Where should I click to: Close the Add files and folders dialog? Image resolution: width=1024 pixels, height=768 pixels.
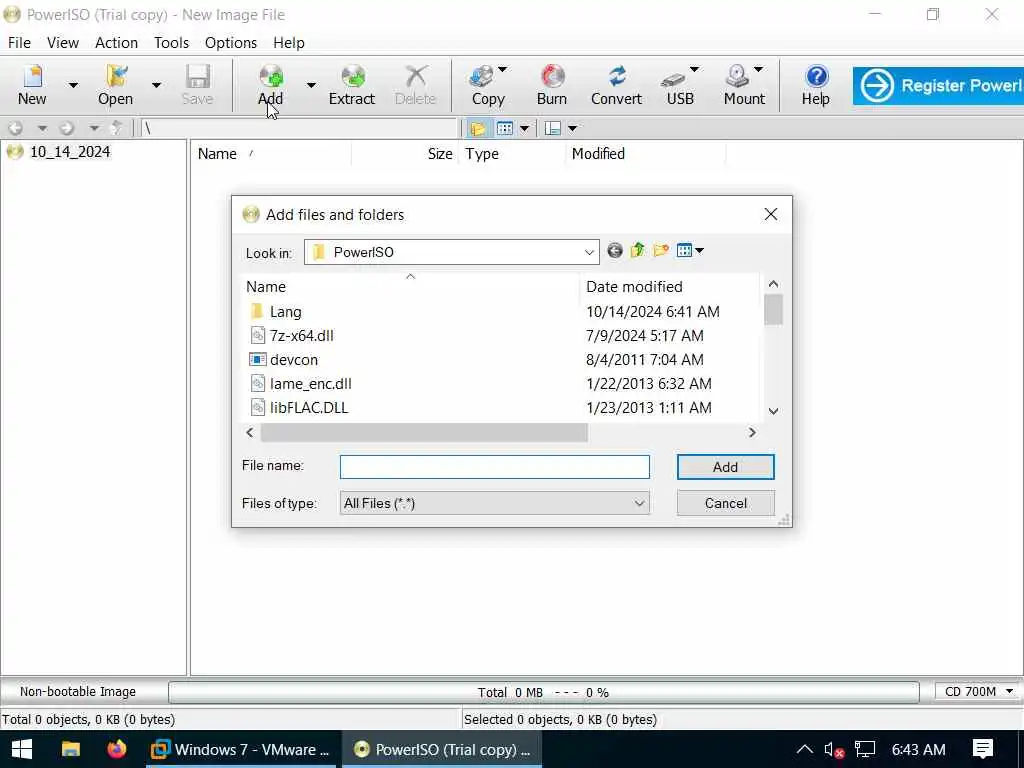point(771,214)
